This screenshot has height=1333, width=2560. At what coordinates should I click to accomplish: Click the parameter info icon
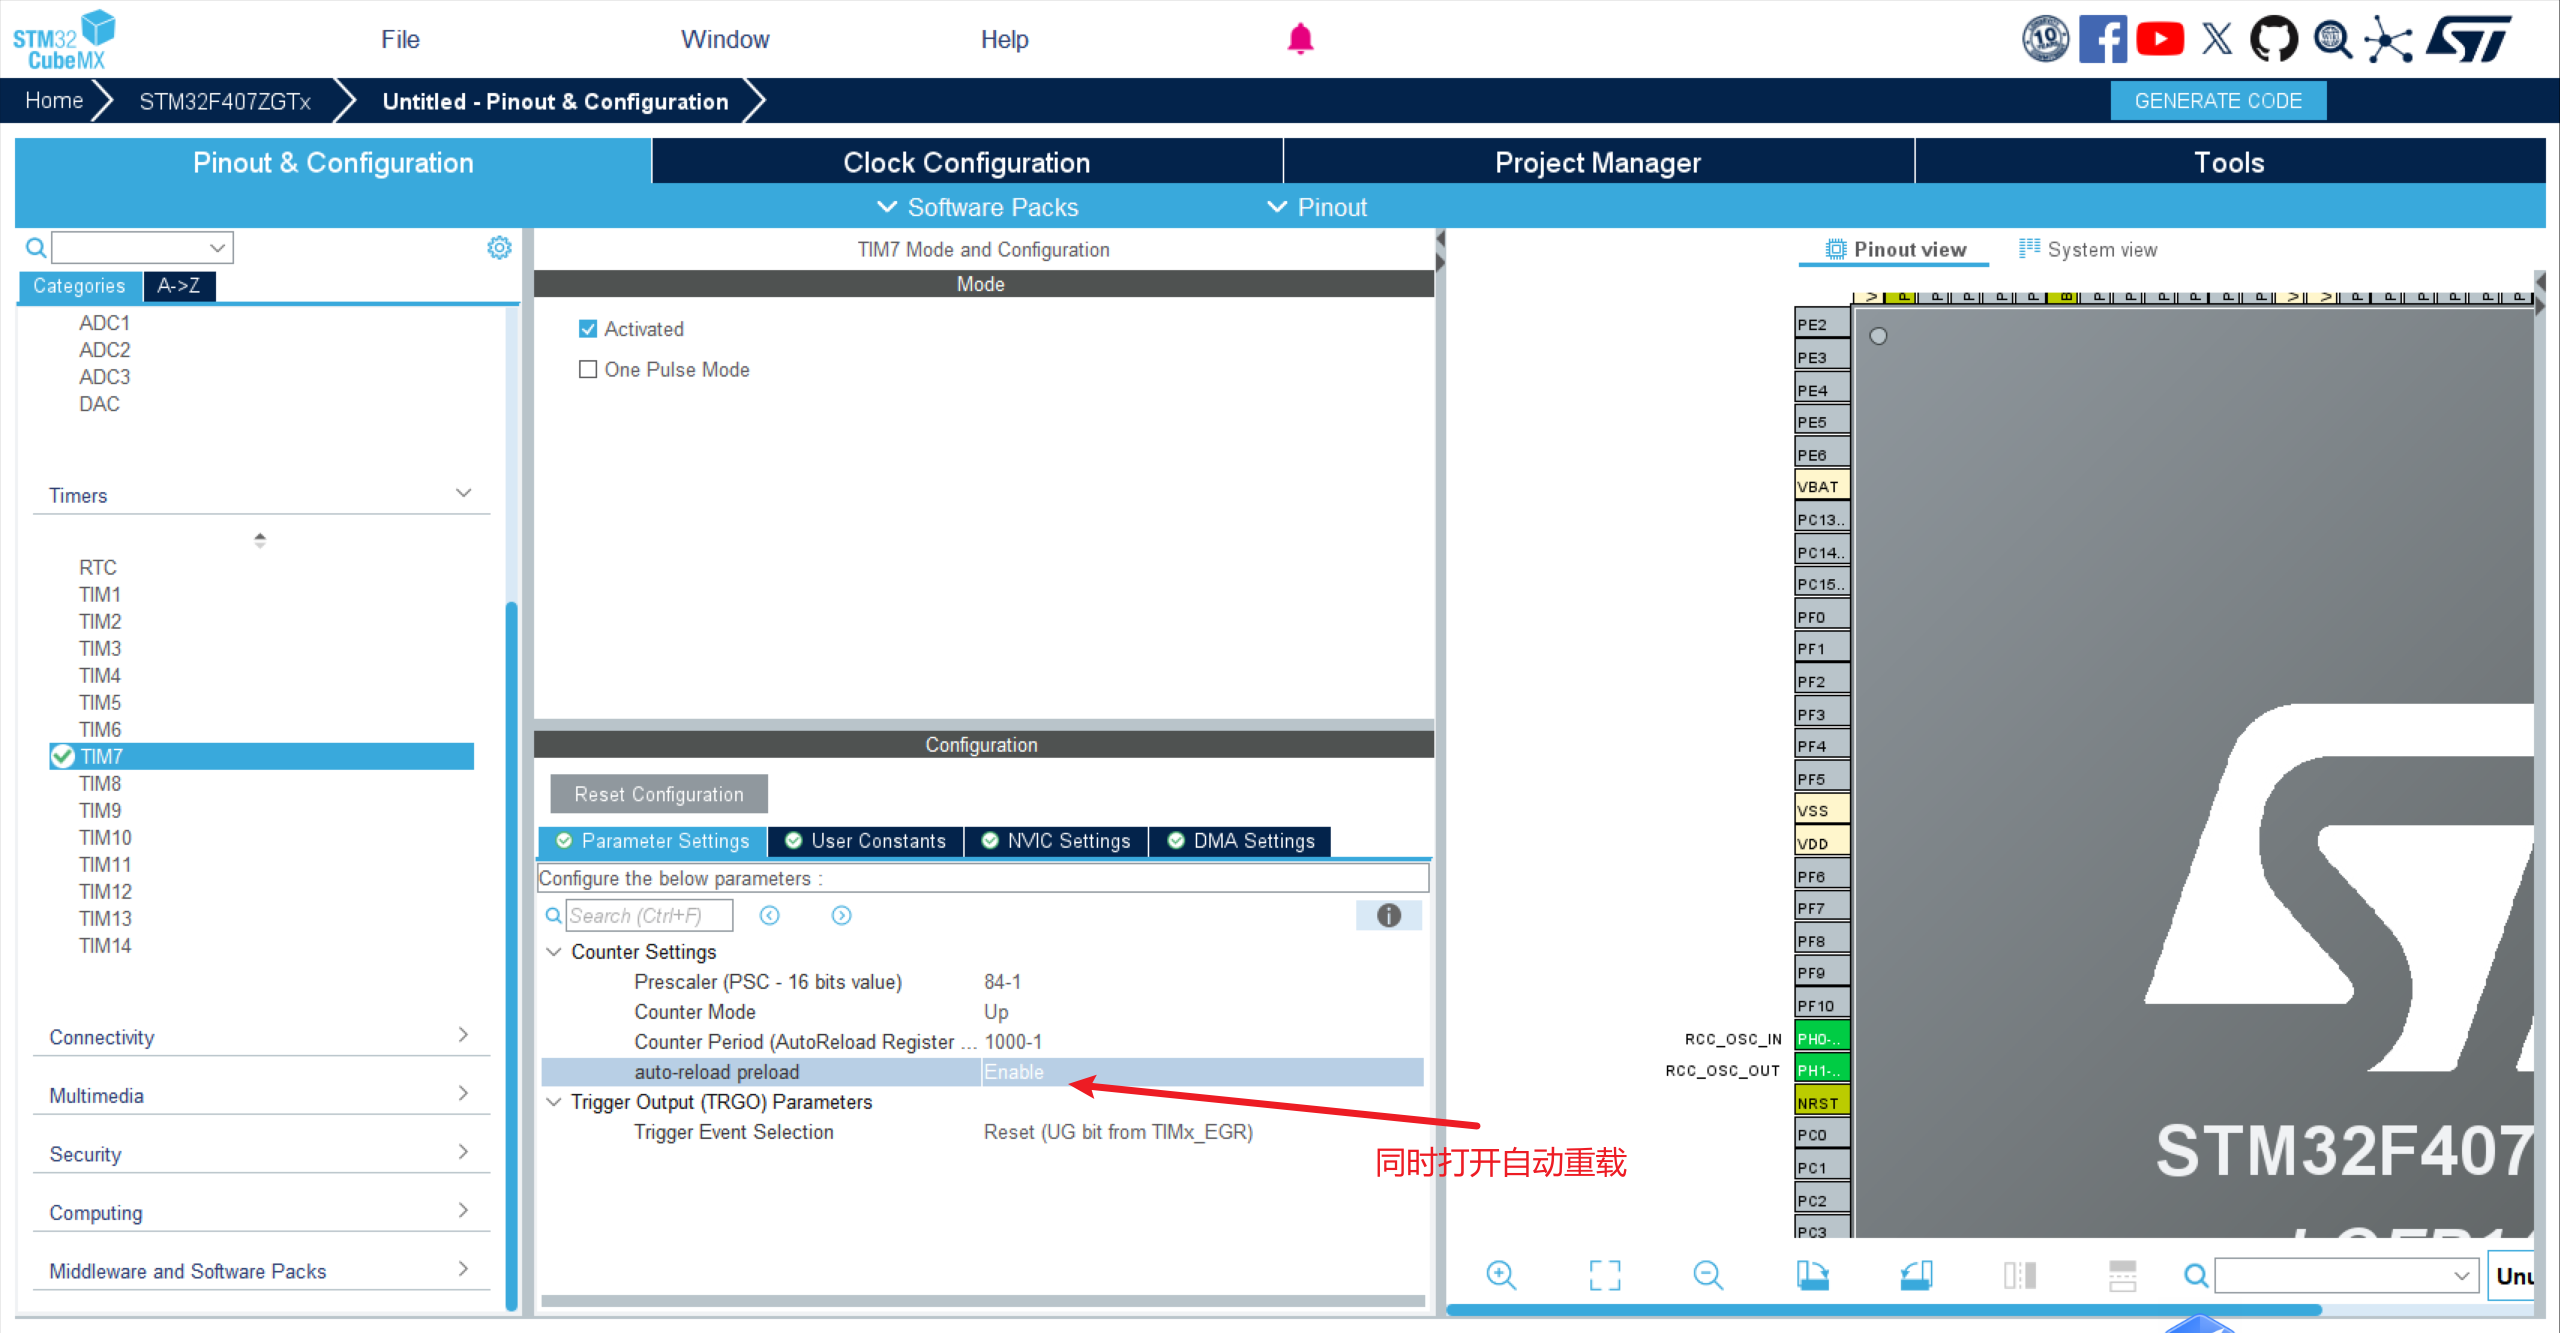coord(1388,915)
